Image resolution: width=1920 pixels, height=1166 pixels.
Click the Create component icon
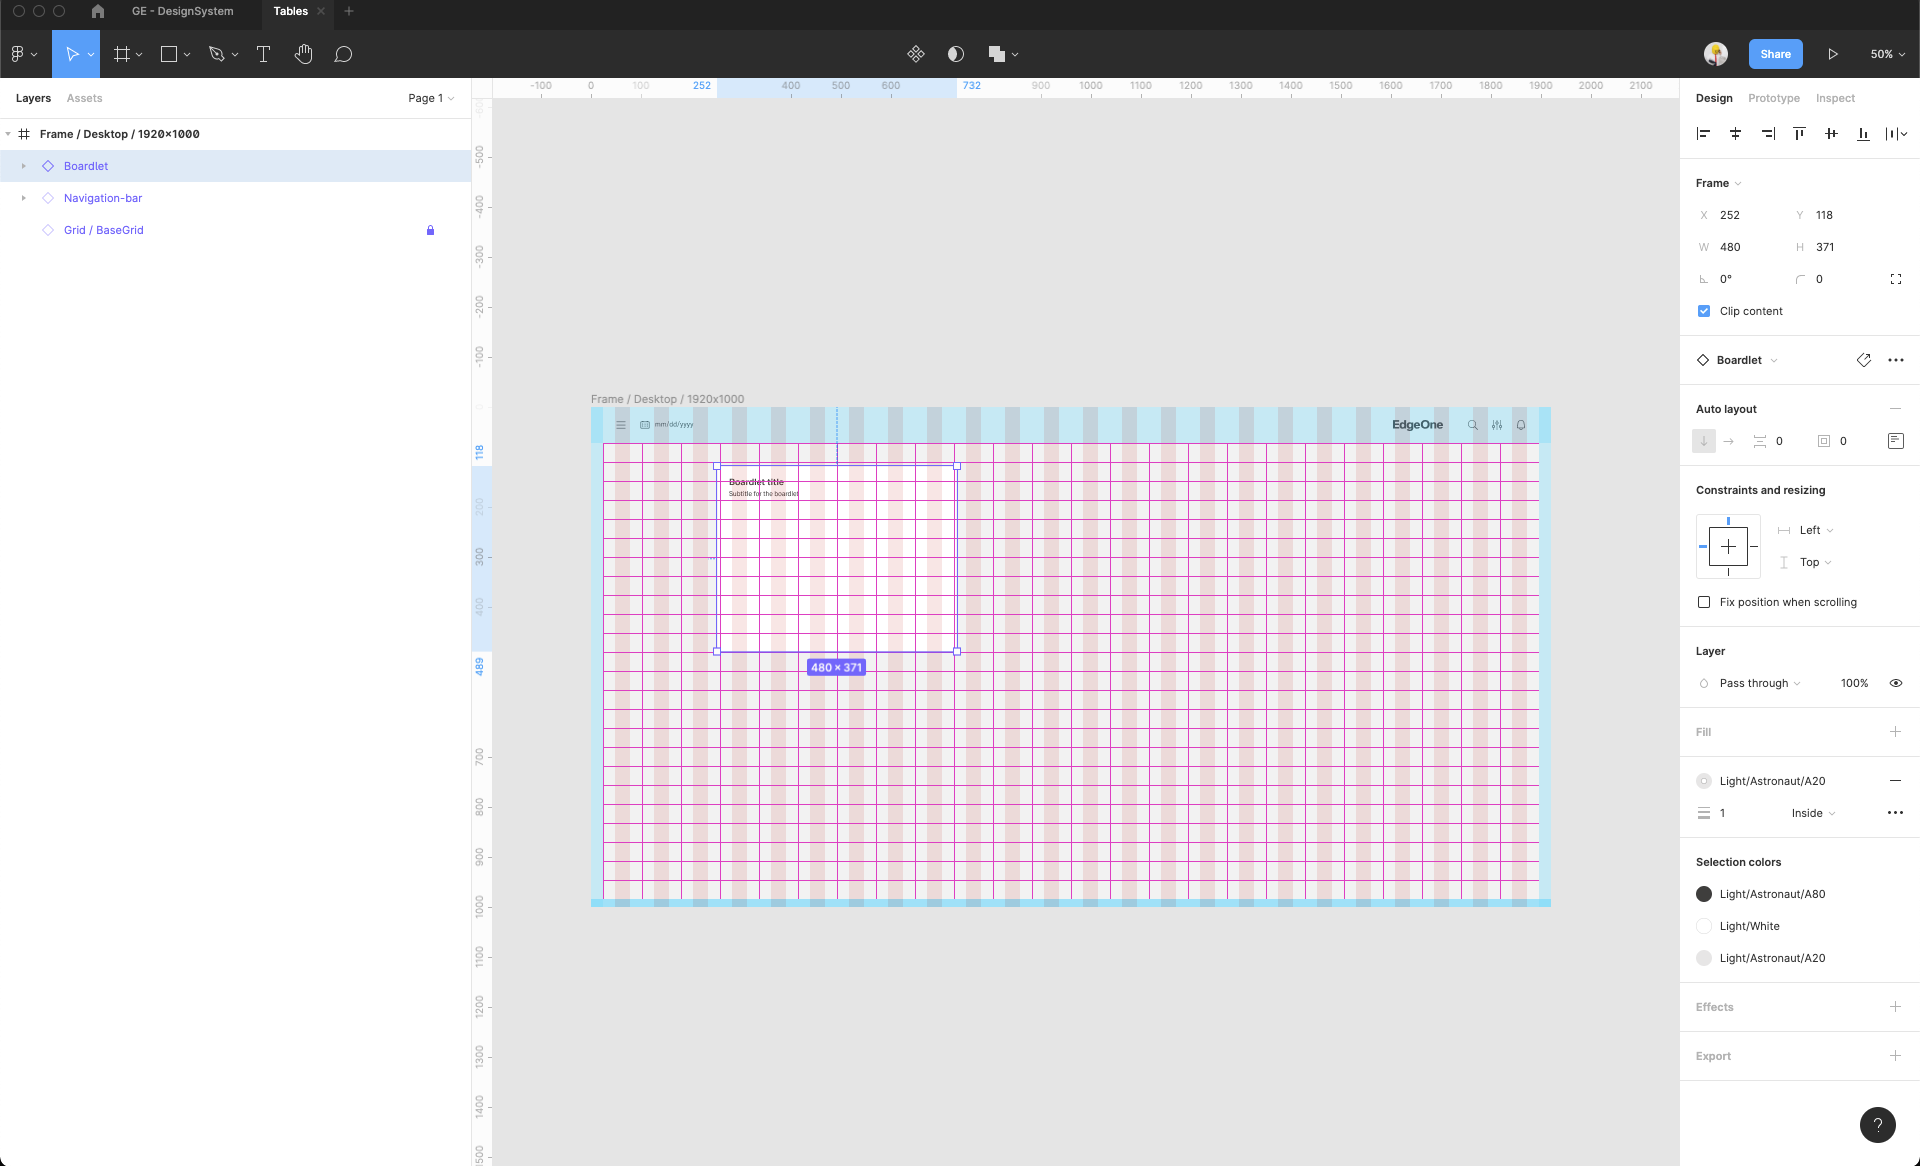[915, 54]
